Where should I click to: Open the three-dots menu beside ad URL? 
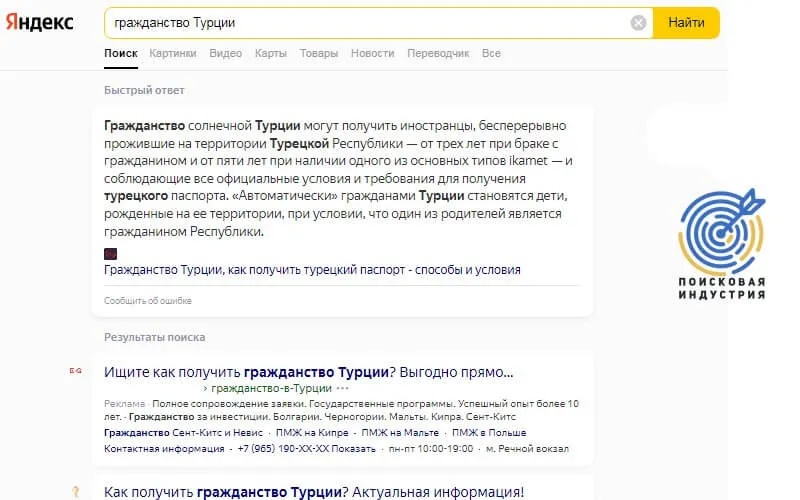pos(343,388)
